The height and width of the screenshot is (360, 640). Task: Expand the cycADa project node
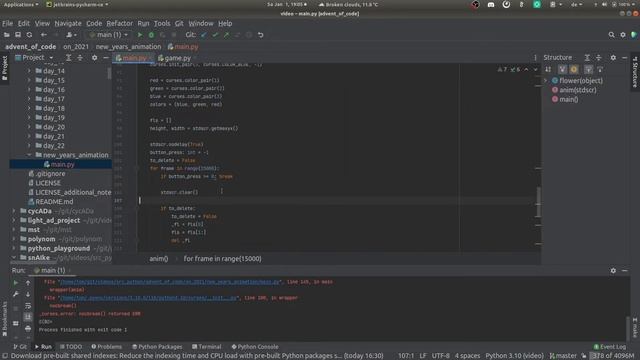coord(14,211)
